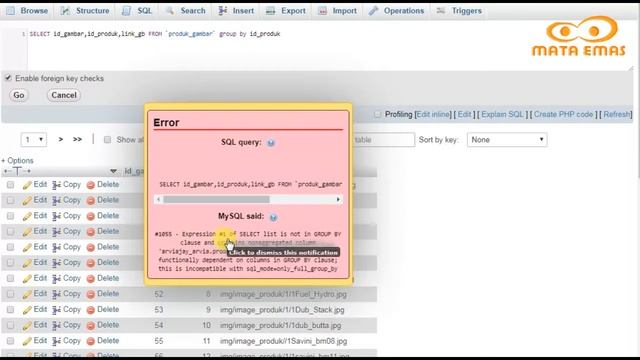Open the Browse tab
Viewport: 640px width, 360px height.
tap(28, 11)
